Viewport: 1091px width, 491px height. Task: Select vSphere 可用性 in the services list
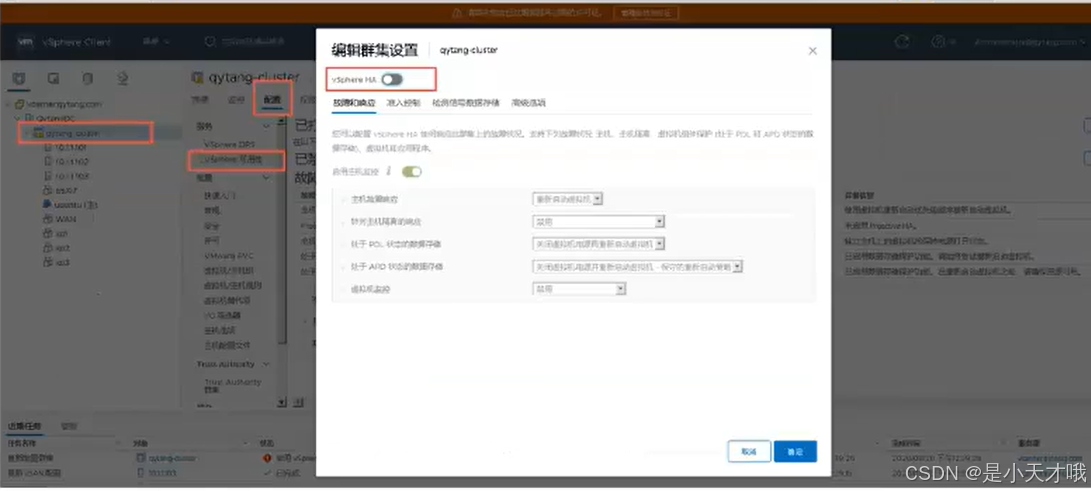232,160
